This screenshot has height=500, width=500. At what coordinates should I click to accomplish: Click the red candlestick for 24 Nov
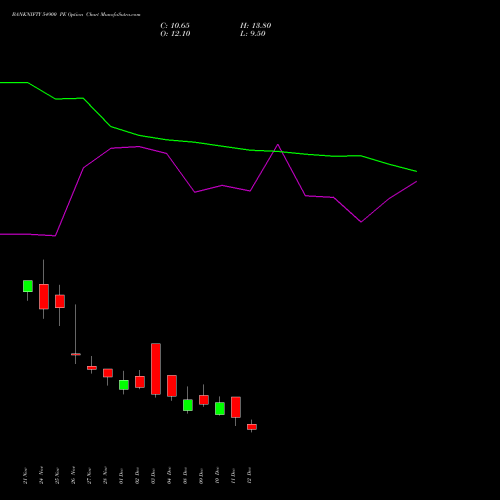[x=44, y=297]
